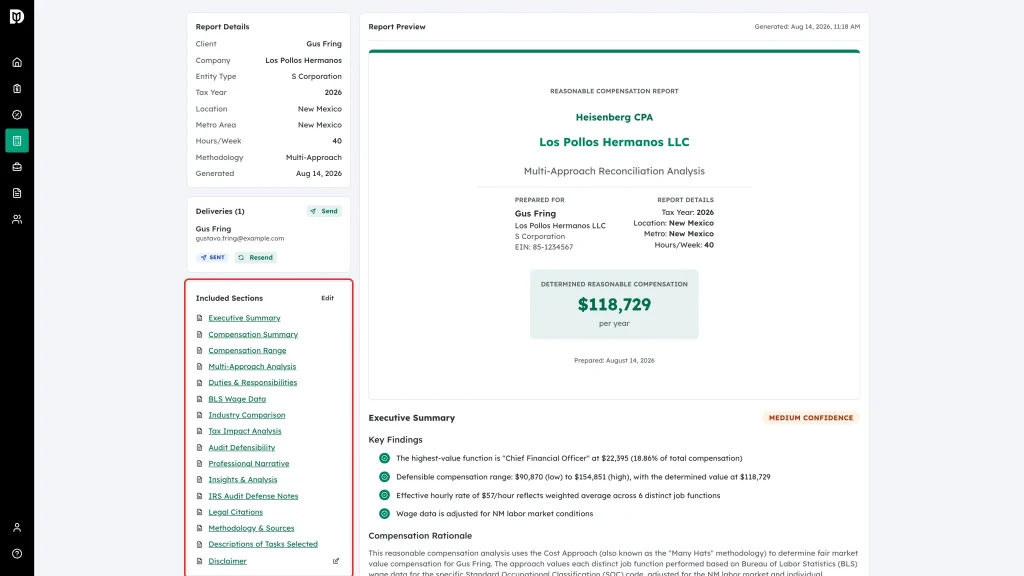Screen dimensions: 1024x576
Task: Open the Home page from sidebar
Action: click(17, 62)
